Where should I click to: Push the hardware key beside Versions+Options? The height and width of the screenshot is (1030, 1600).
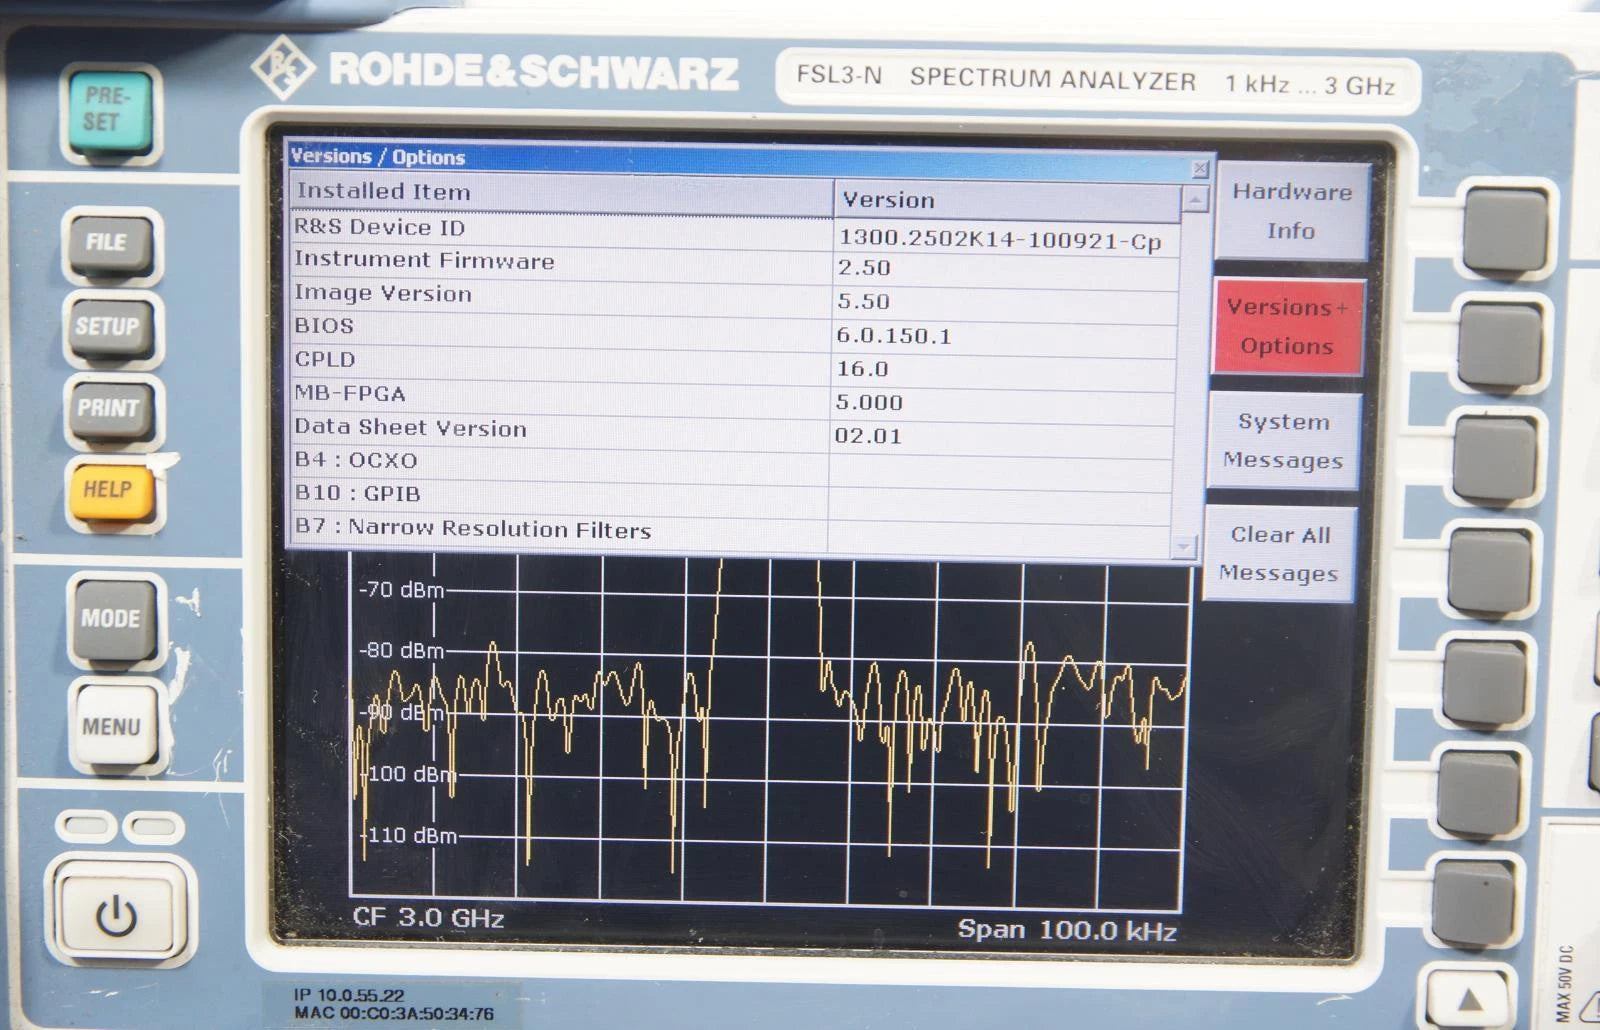click(x=1499, y=344)
